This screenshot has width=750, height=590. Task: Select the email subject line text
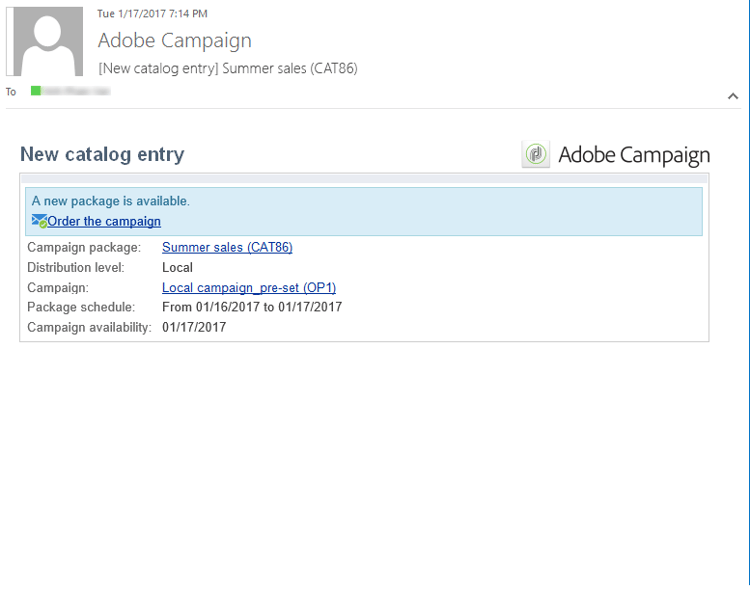(x=228, y=68)
